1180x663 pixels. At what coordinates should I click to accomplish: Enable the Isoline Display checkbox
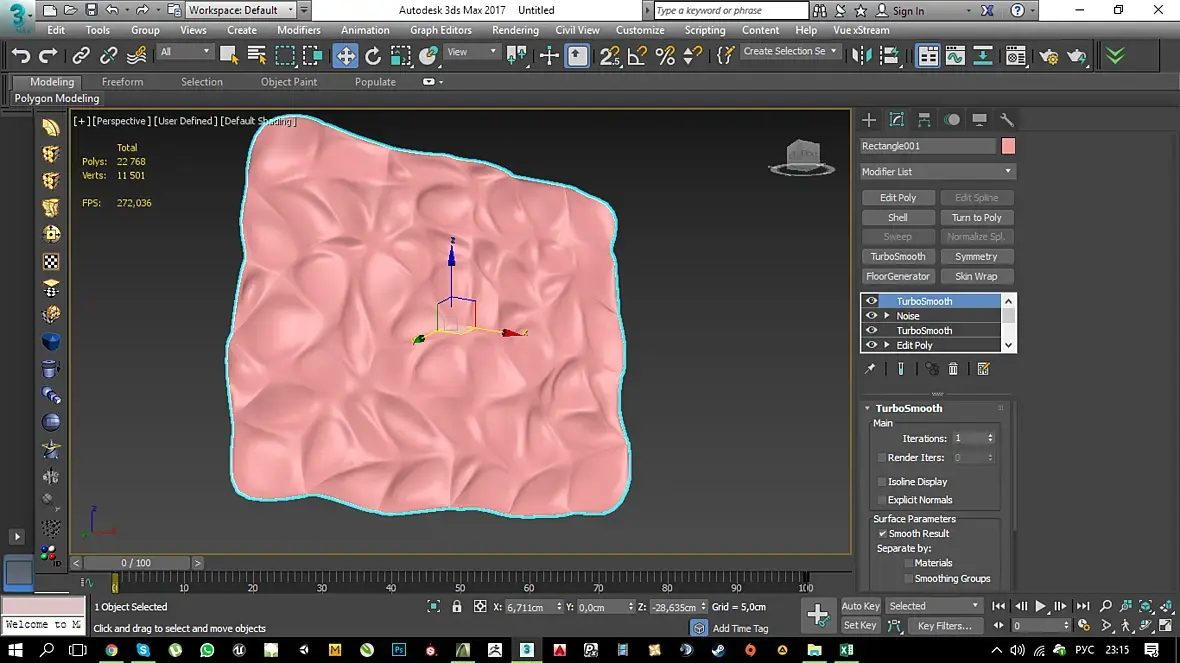point(881,482)
